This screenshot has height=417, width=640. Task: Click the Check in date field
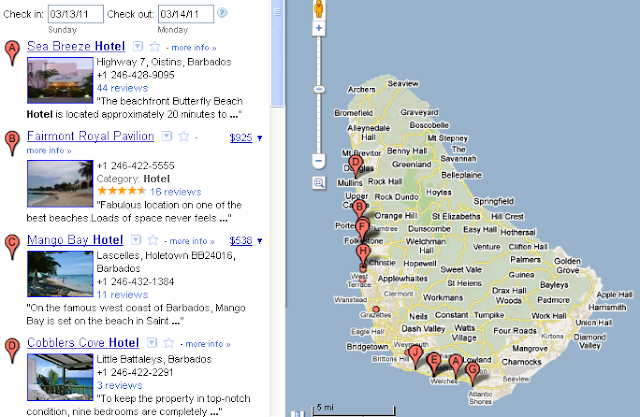(76, 14)
